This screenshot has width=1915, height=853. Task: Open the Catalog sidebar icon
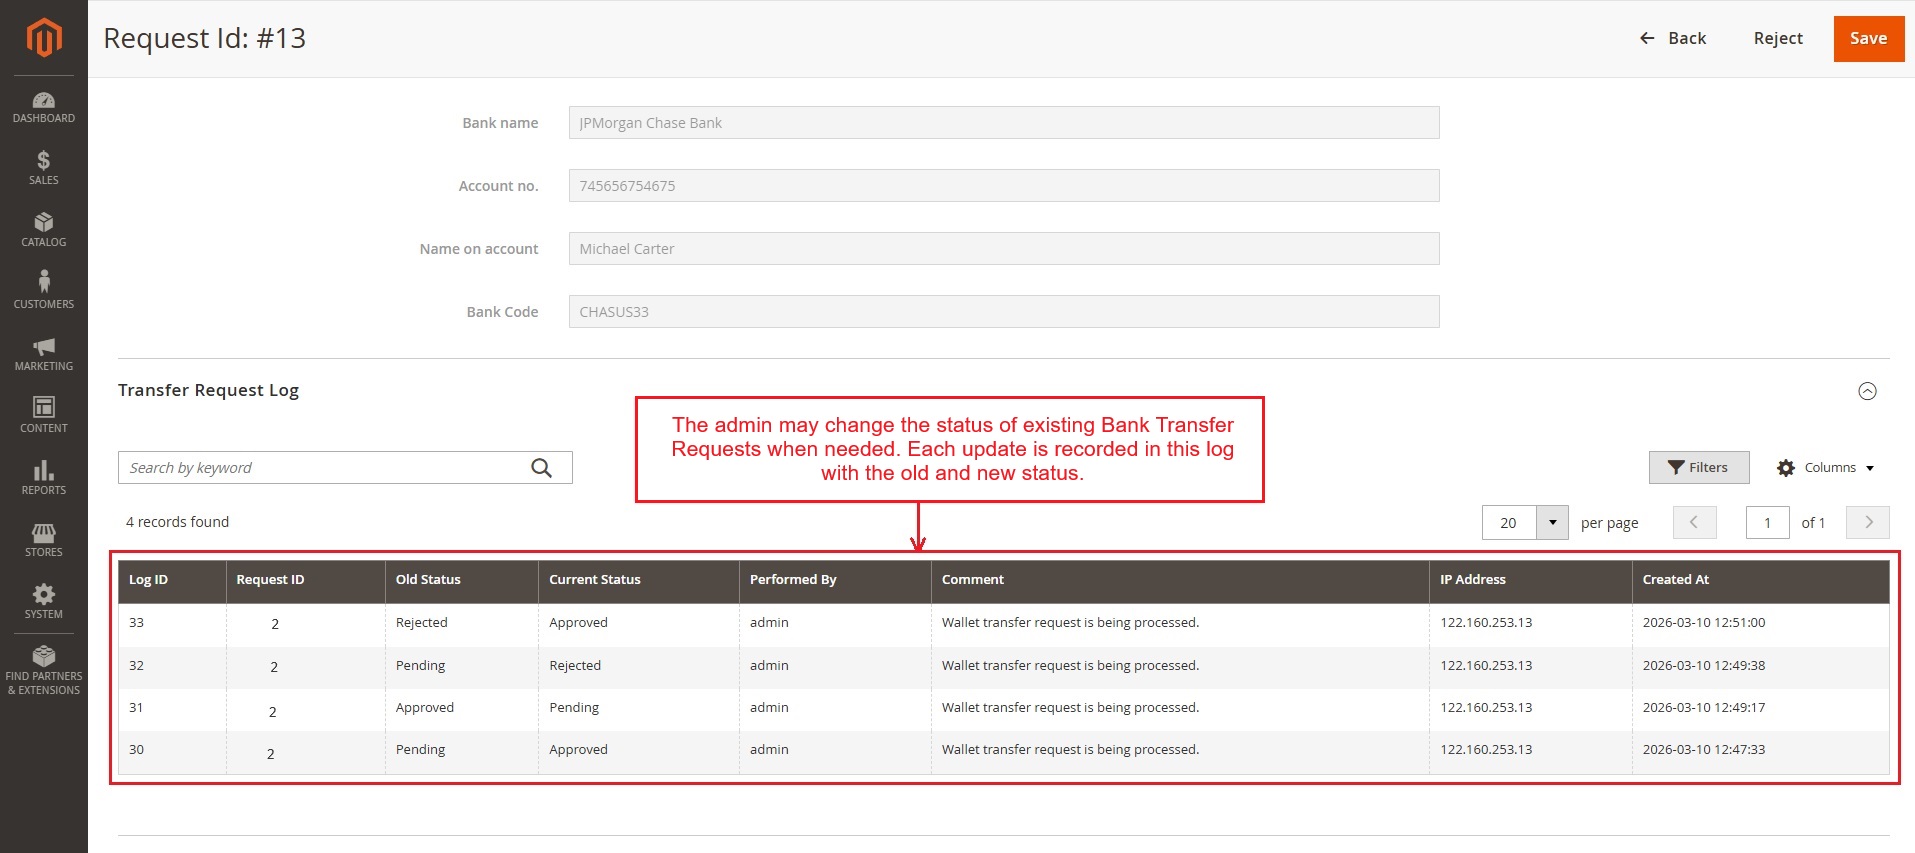[x=43, y=223]
